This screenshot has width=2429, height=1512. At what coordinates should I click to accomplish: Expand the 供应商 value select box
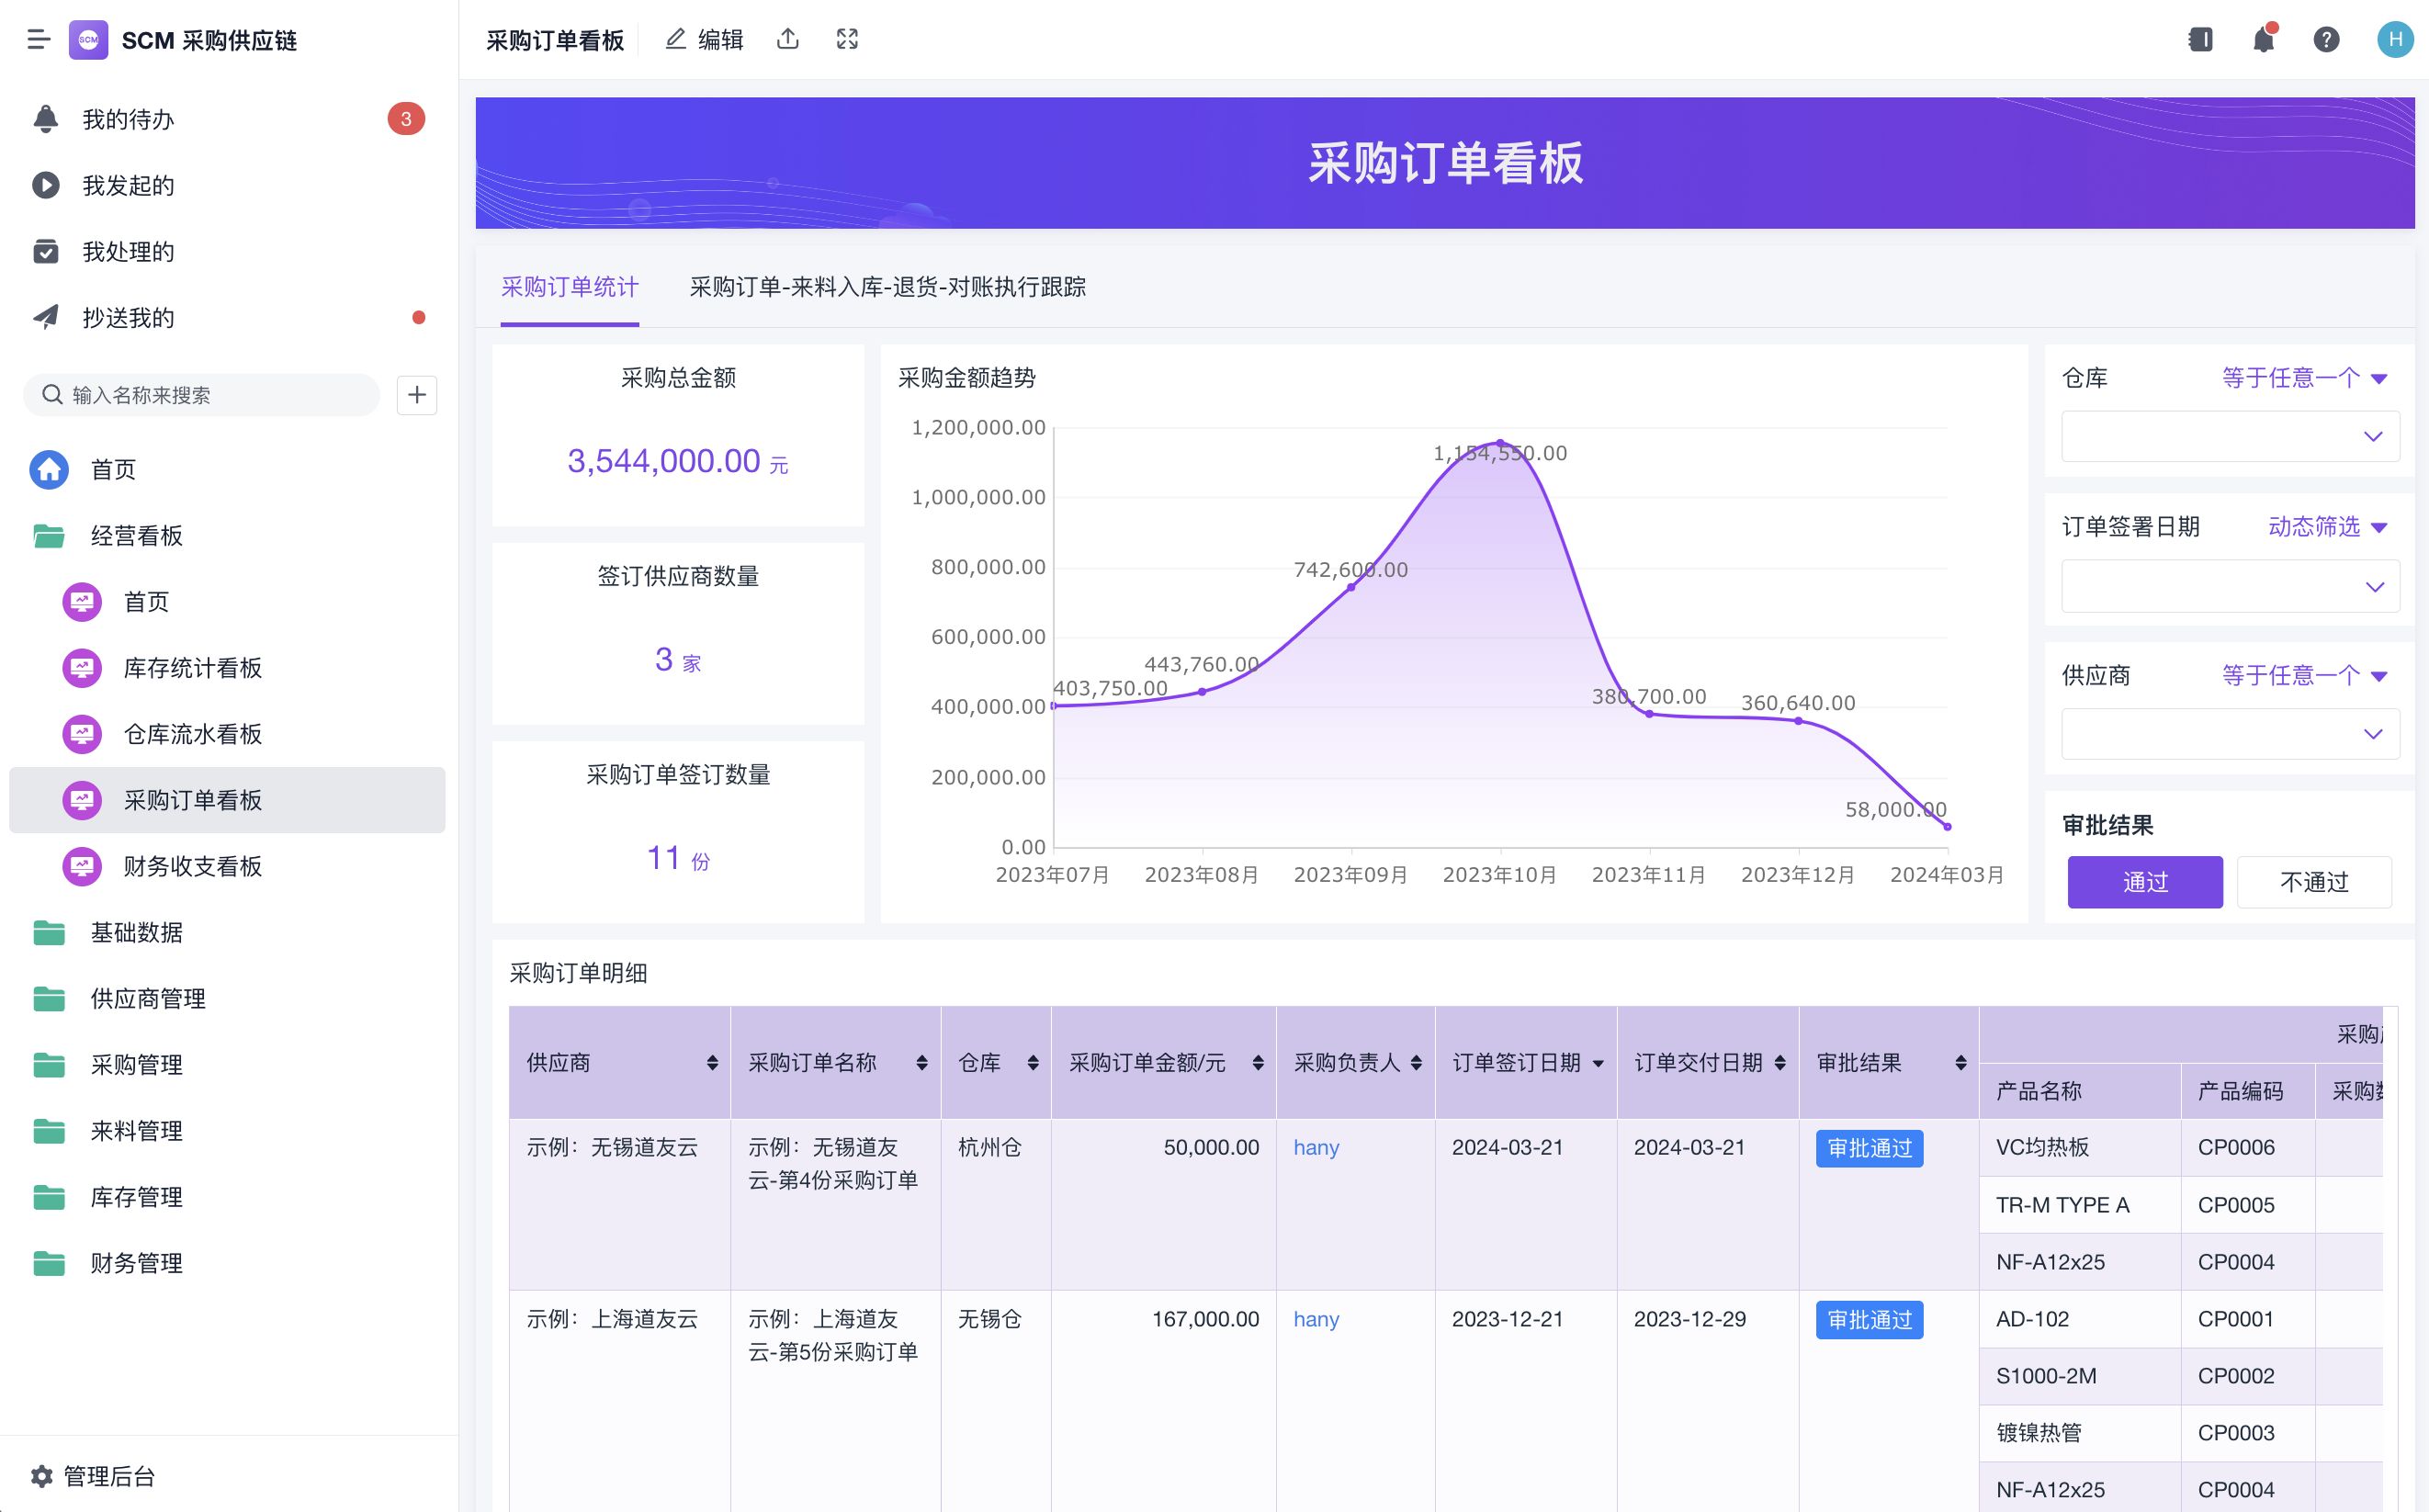2229,734
